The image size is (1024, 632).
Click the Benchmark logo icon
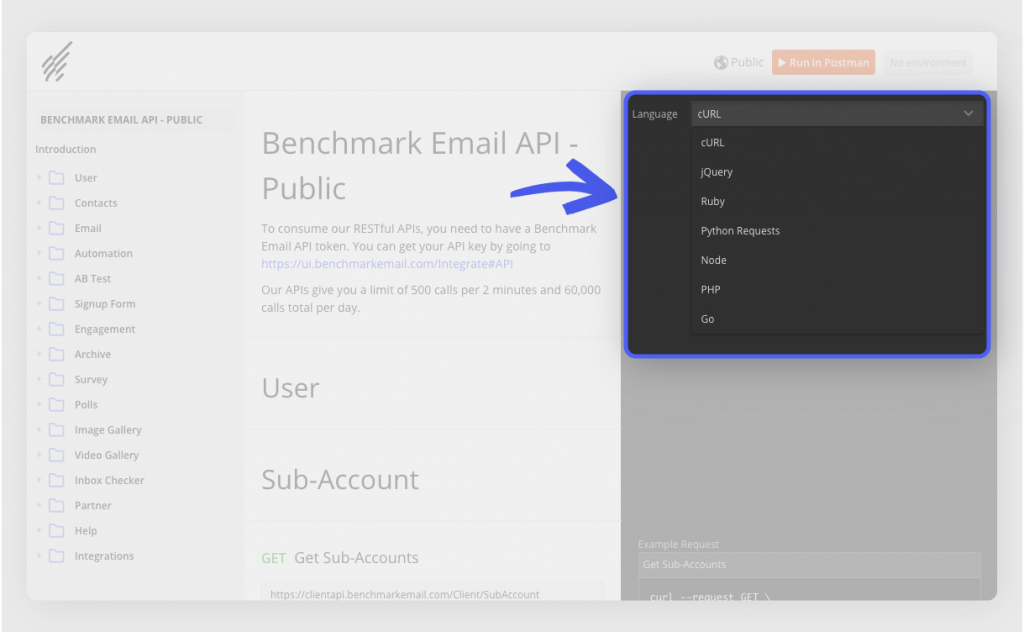[57, 62]
